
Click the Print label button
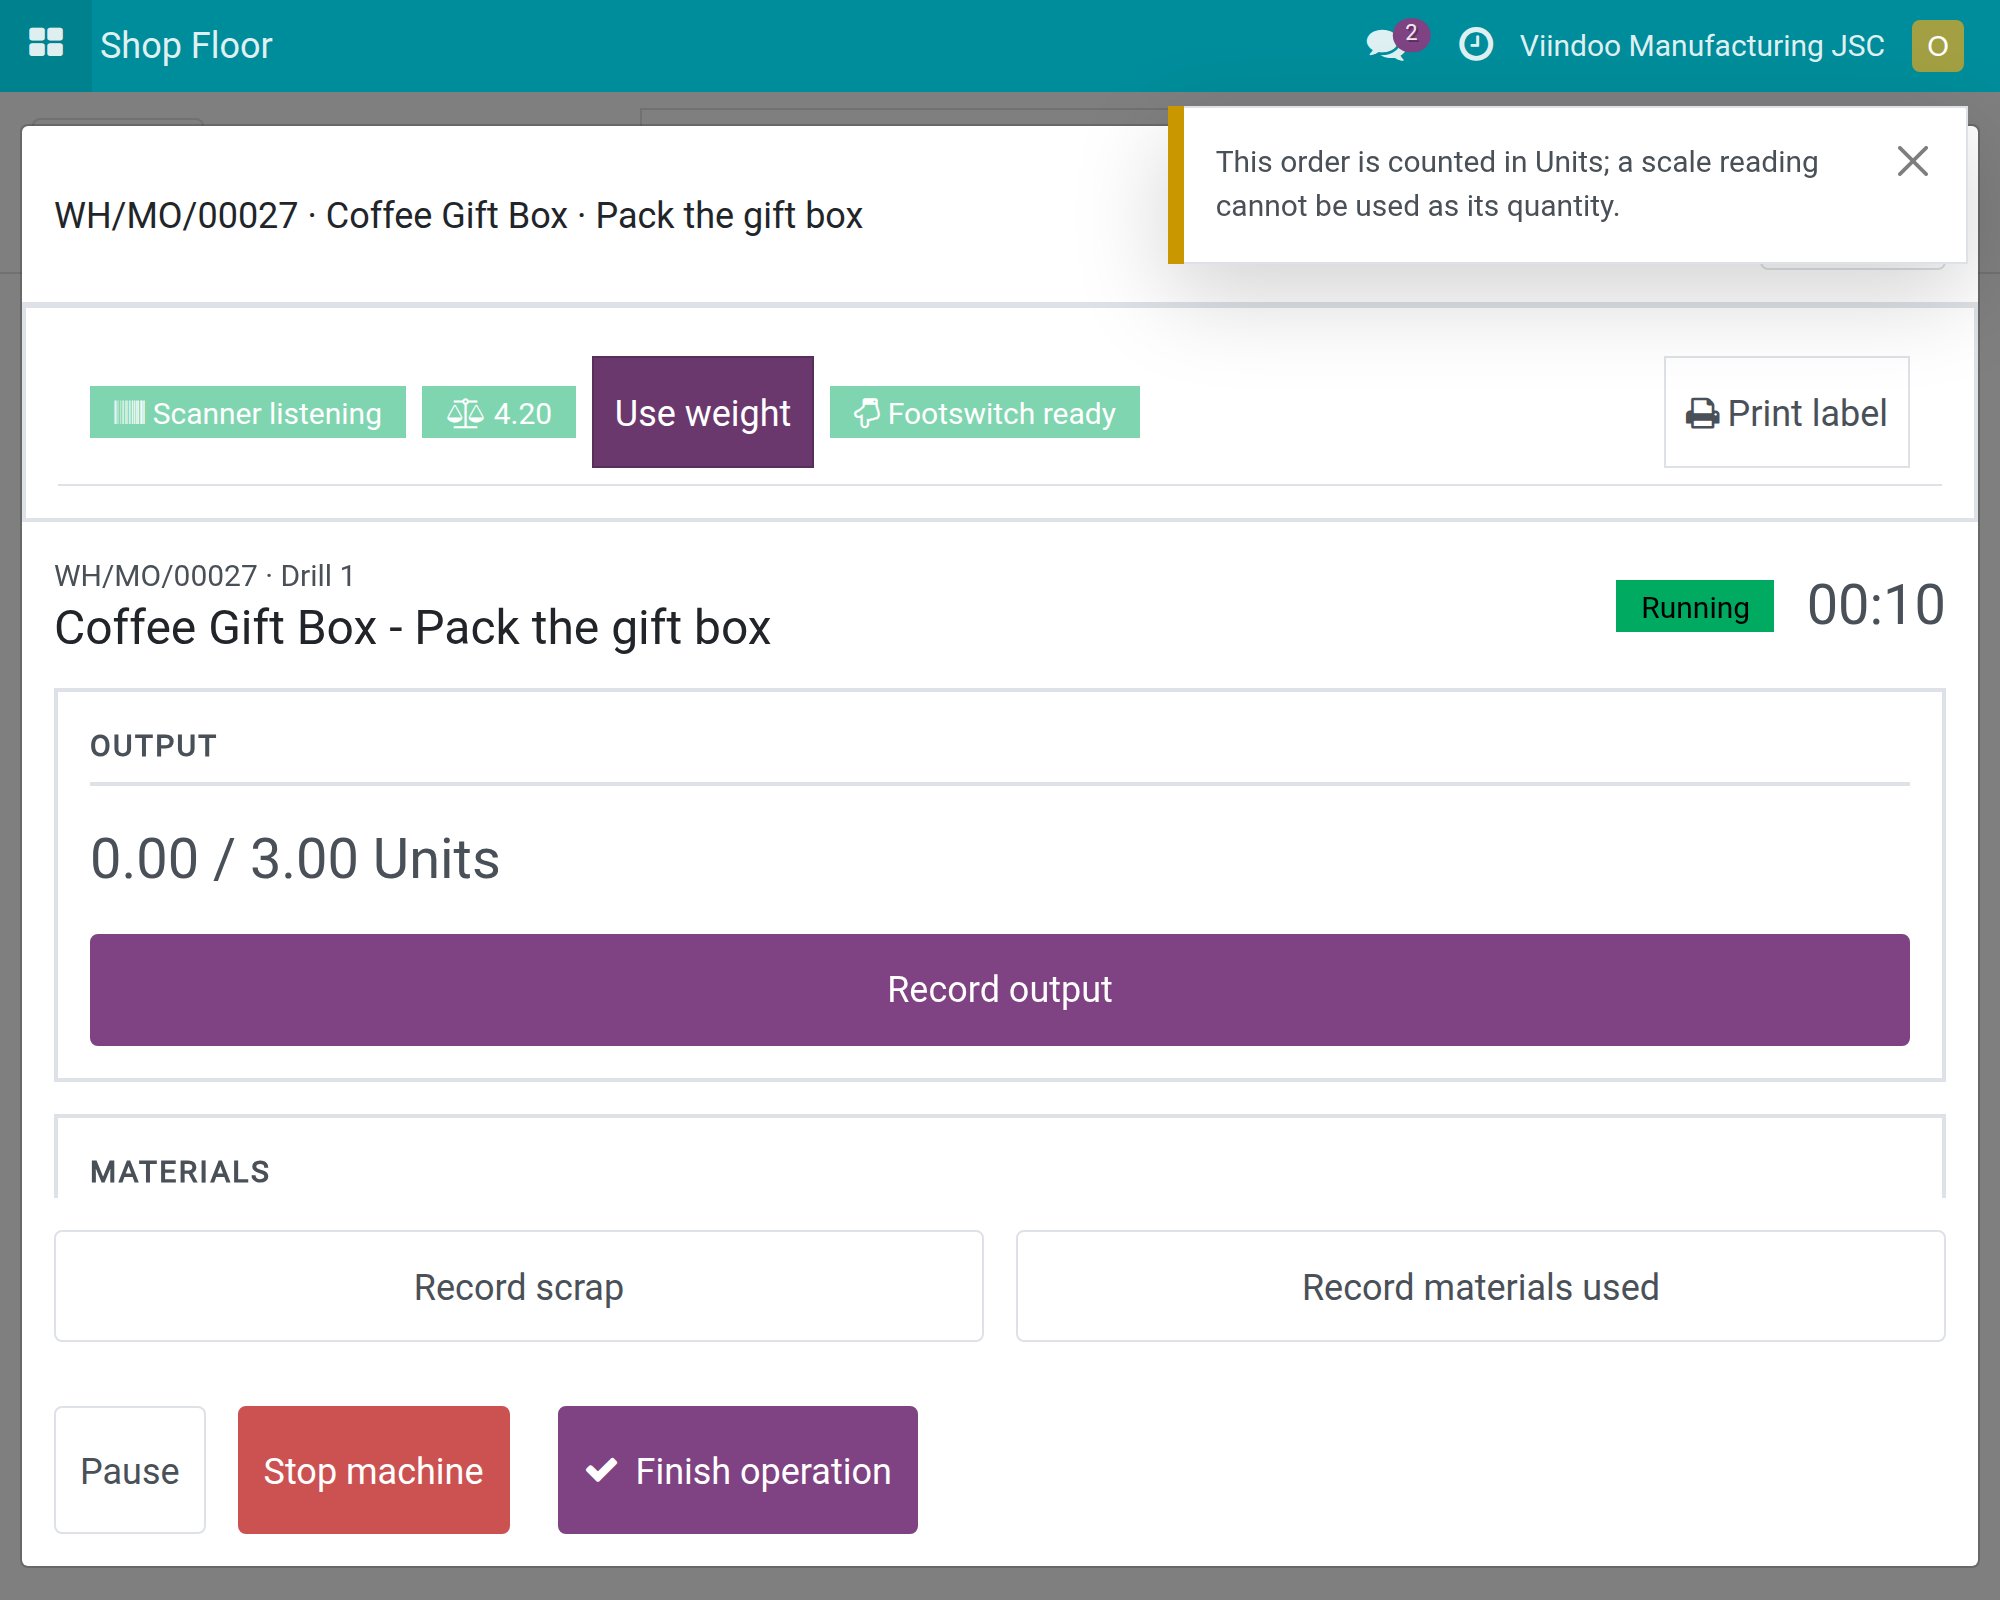click(1786, 412)
